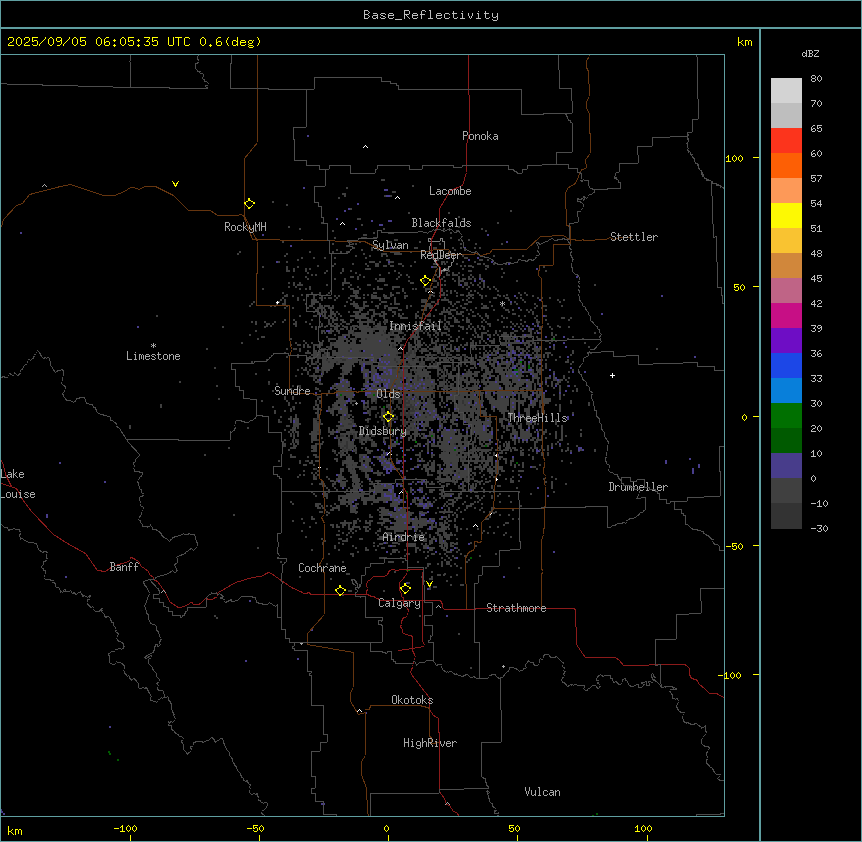Click the Cochrane label
The width and height of the screenshot is (862, 842).
coord(322,568)
